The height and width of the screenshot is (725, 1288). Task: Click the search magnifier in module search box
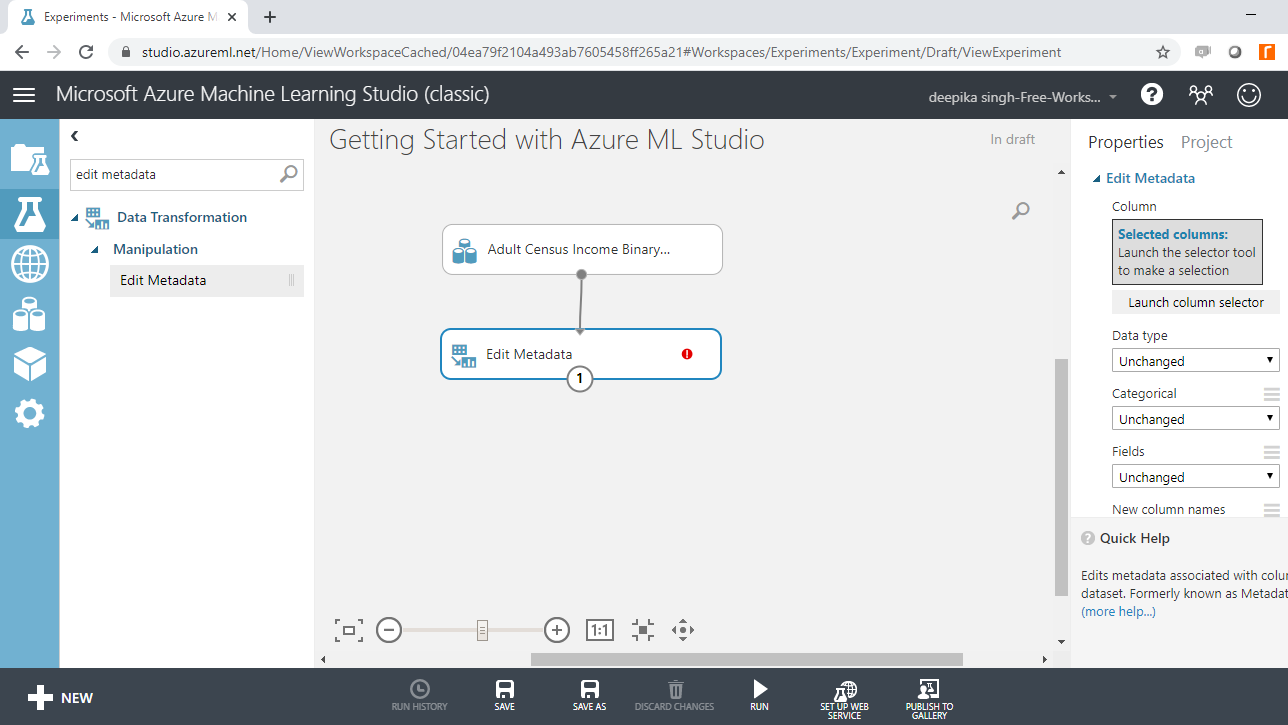tap(288, 174)
